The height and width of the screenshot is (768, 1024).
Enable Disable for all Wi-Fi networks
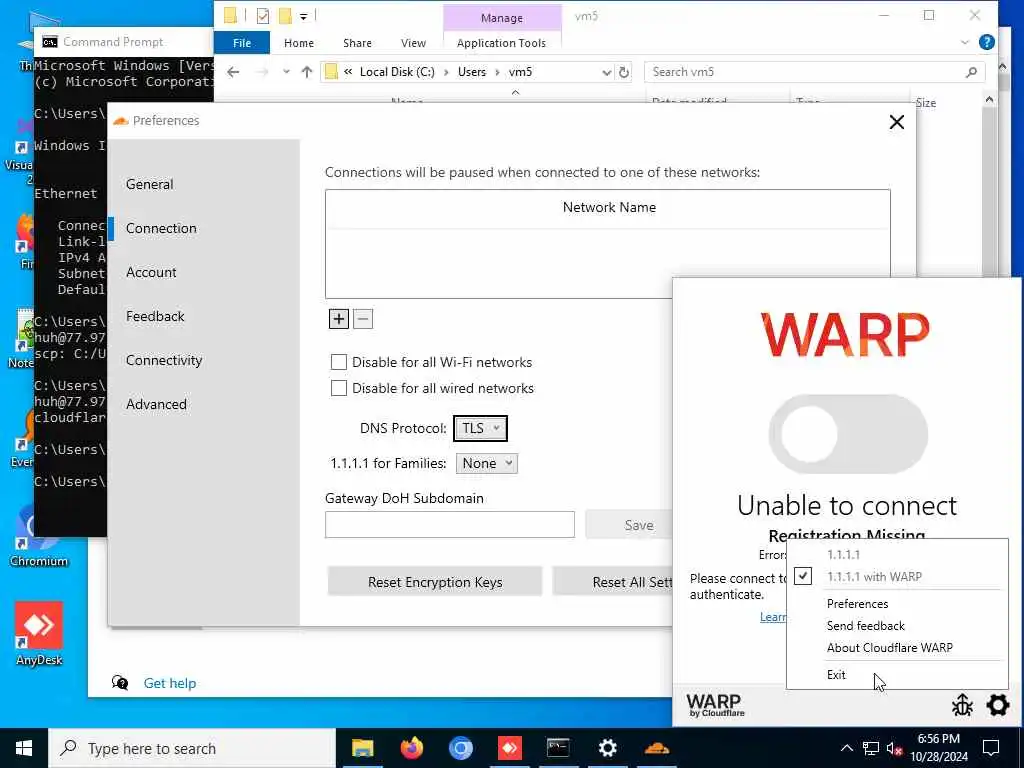[338, 362]
